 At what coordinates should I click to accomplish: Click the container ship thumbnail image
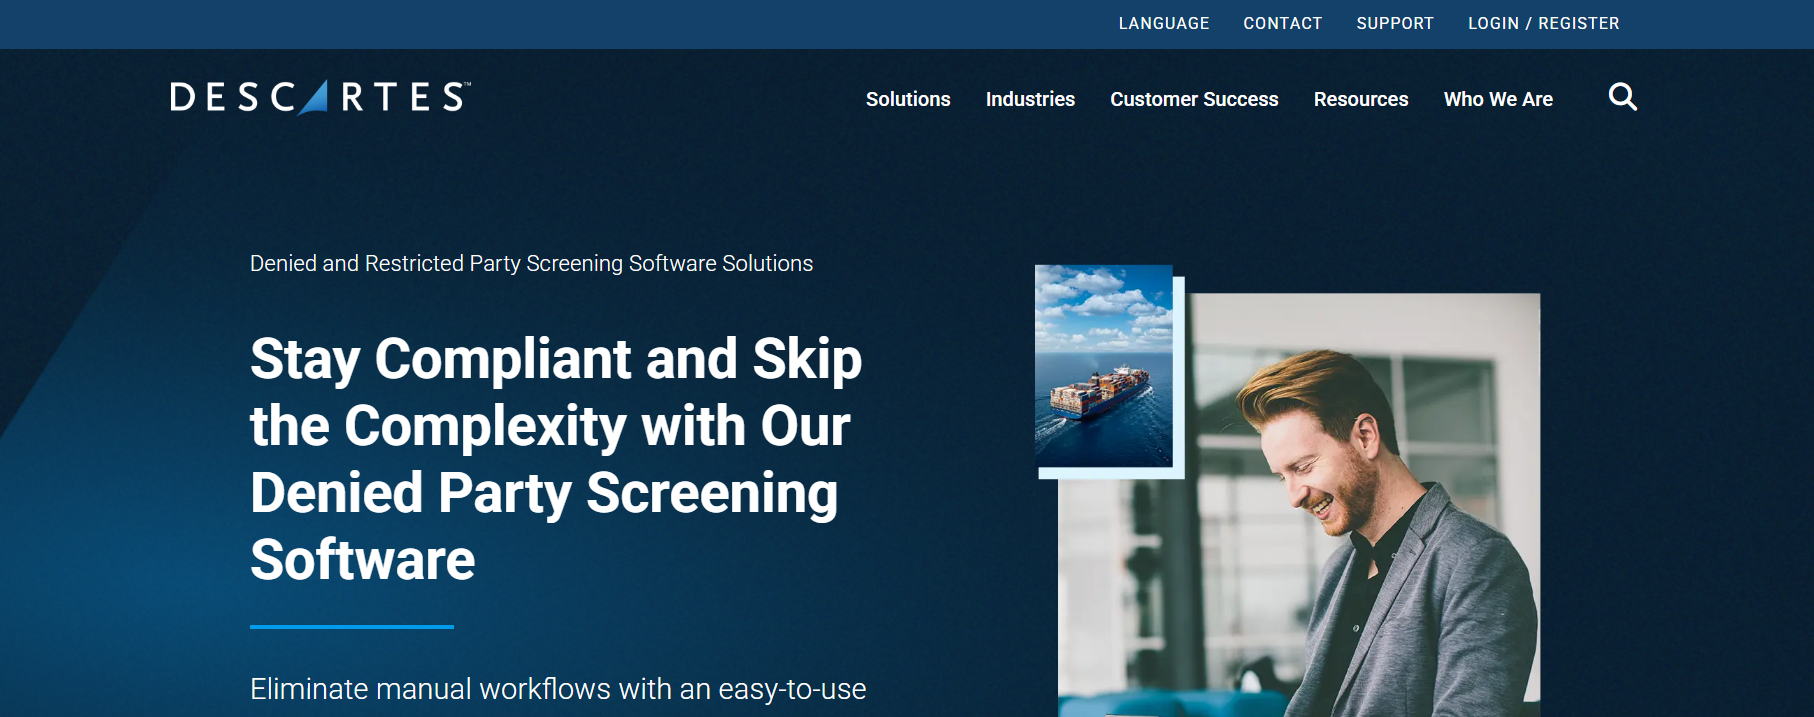click(x=1104, y=366)
